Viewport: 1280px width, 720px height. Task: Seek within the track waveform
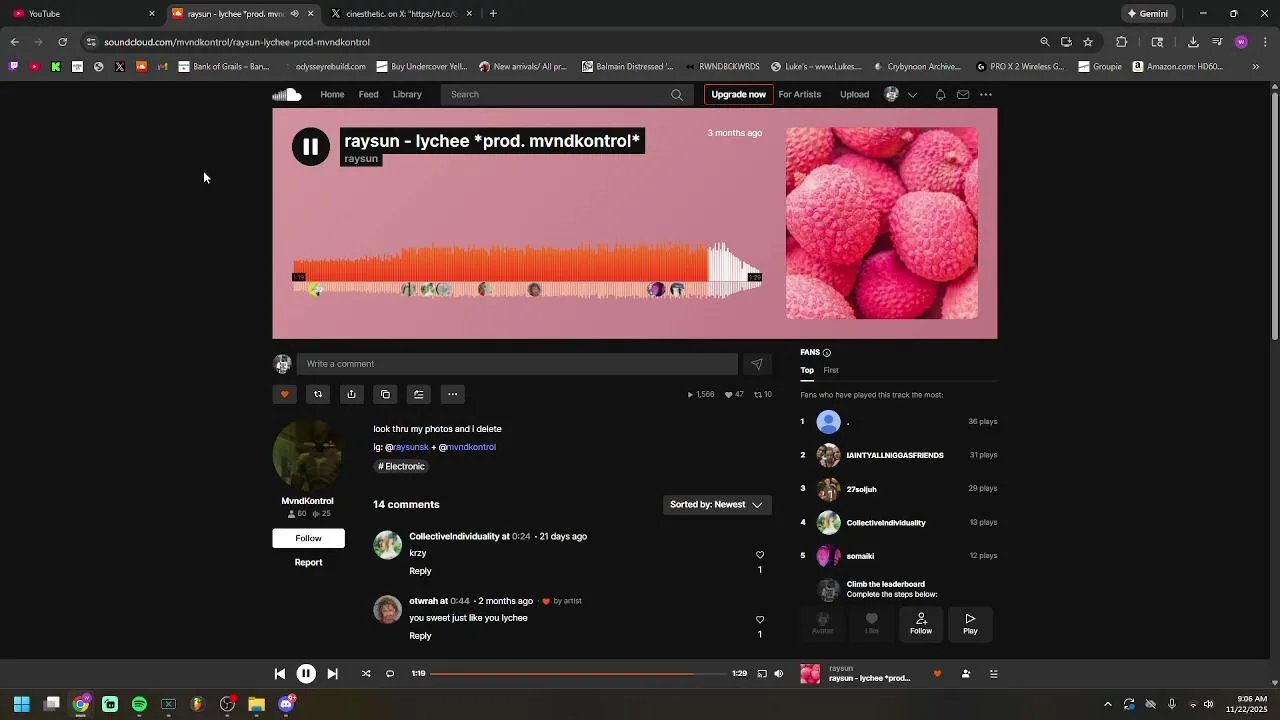[527, 270]
